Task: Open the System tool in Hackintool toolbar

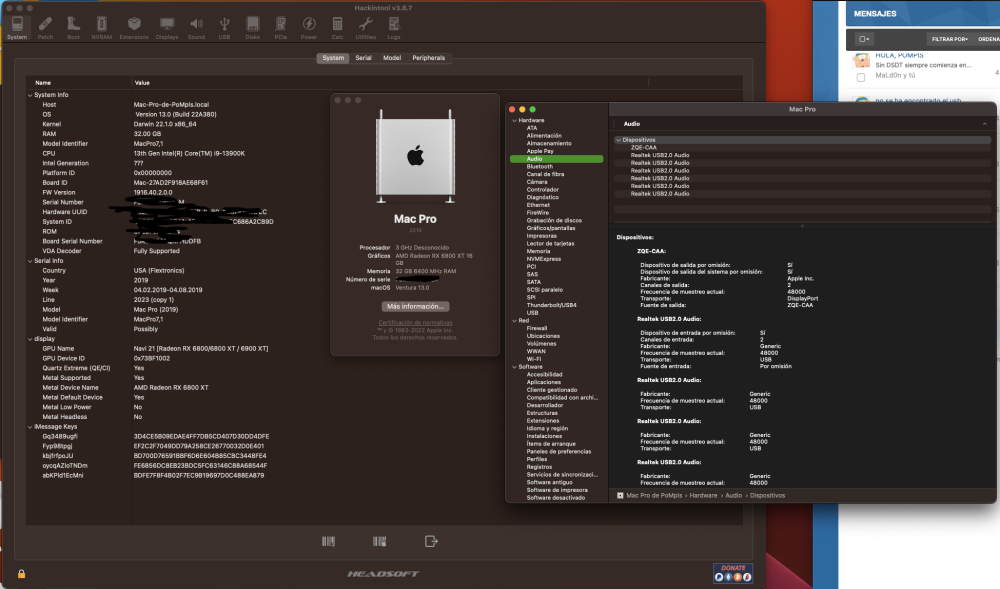Action: point(17,28)
